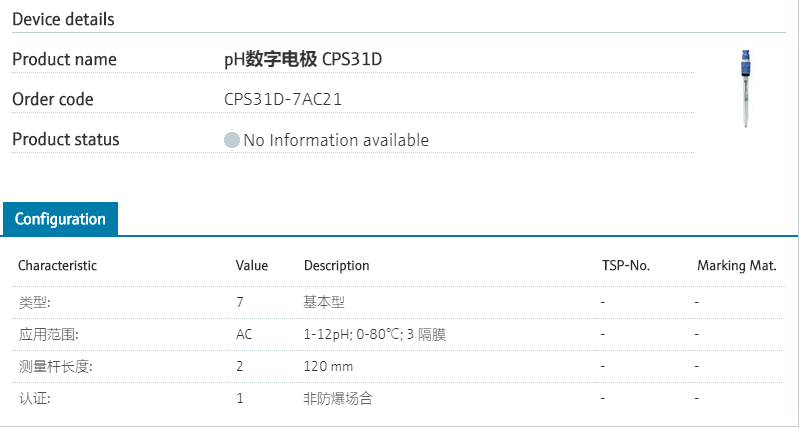Click the Device details heading
Image resolution: width=801 pixels, height=428 pixels.
63,19
